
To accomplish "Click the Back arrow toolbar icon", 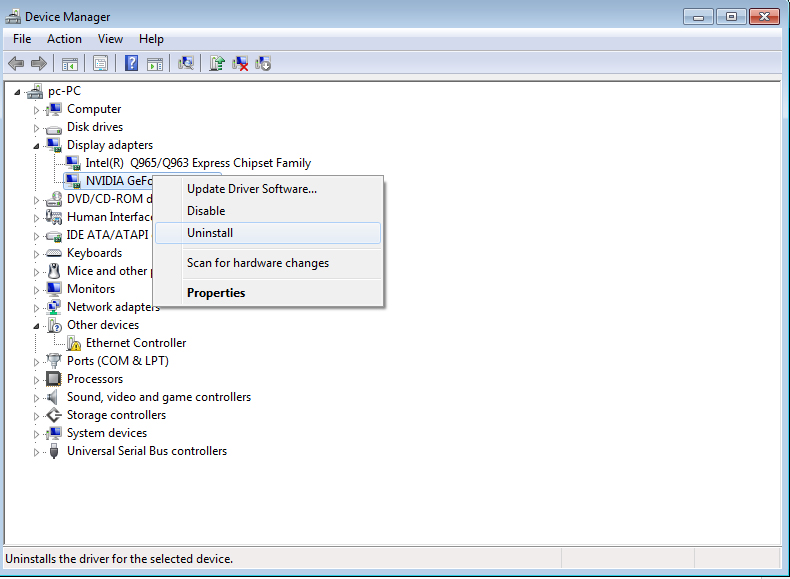I will pos(16,63).
